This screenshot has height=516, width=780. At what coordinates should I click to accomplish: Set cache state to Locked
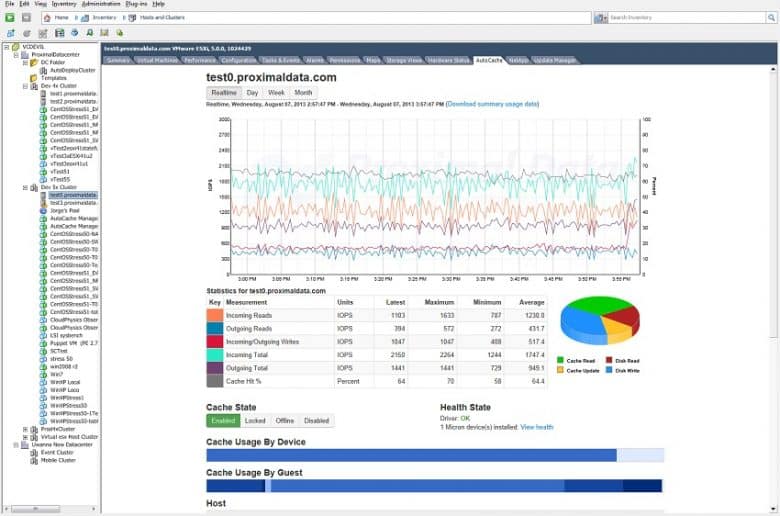(x=255, y=420)
